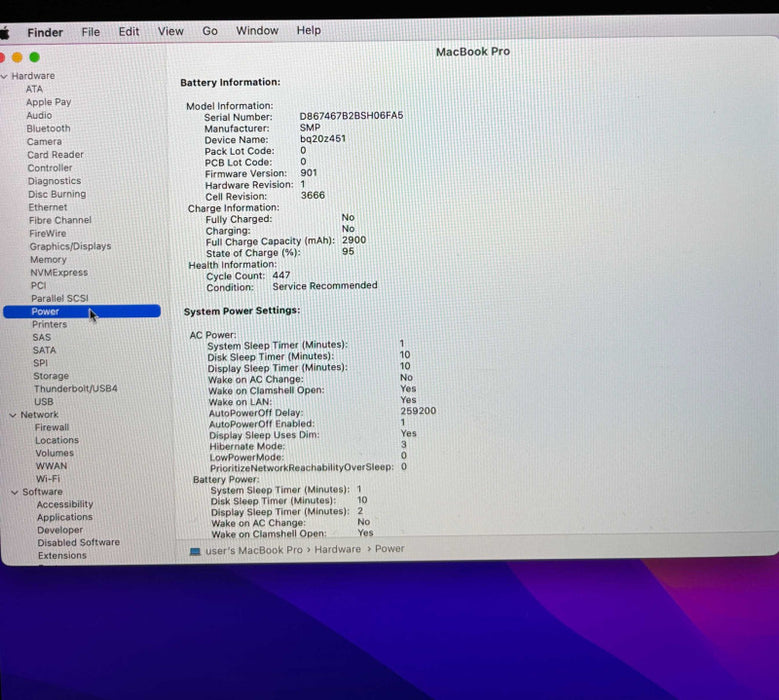This screenshot has height=700, width=779.
Task: Select Camera in the sidebar
Action: (x=44, y=142)
